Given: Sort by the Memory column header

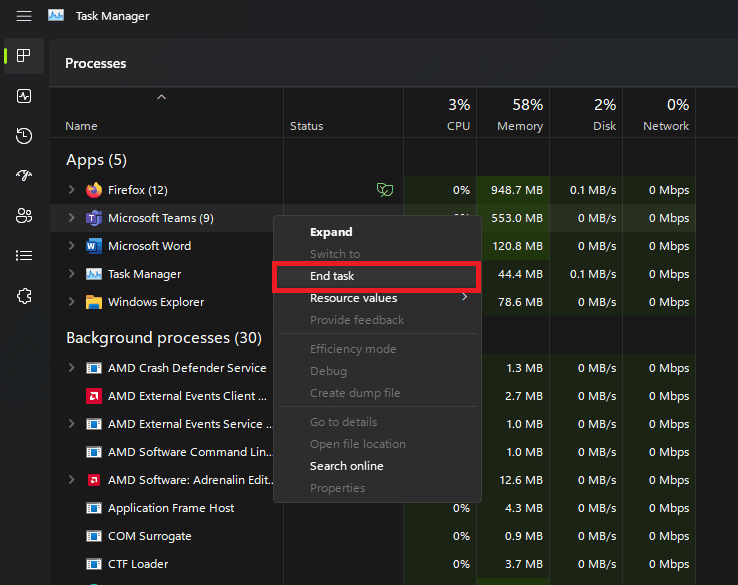Looking at the screenshot, I should 513,114.
